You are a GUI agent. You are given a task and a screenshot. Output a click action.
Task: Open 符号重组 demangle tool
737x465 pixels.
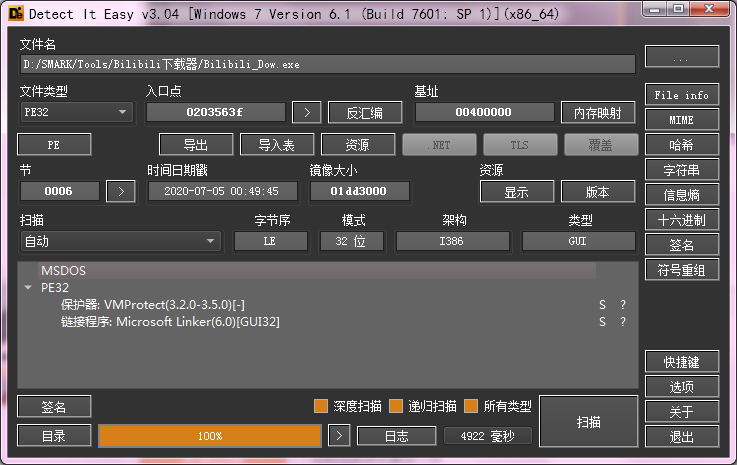(682, 270)
